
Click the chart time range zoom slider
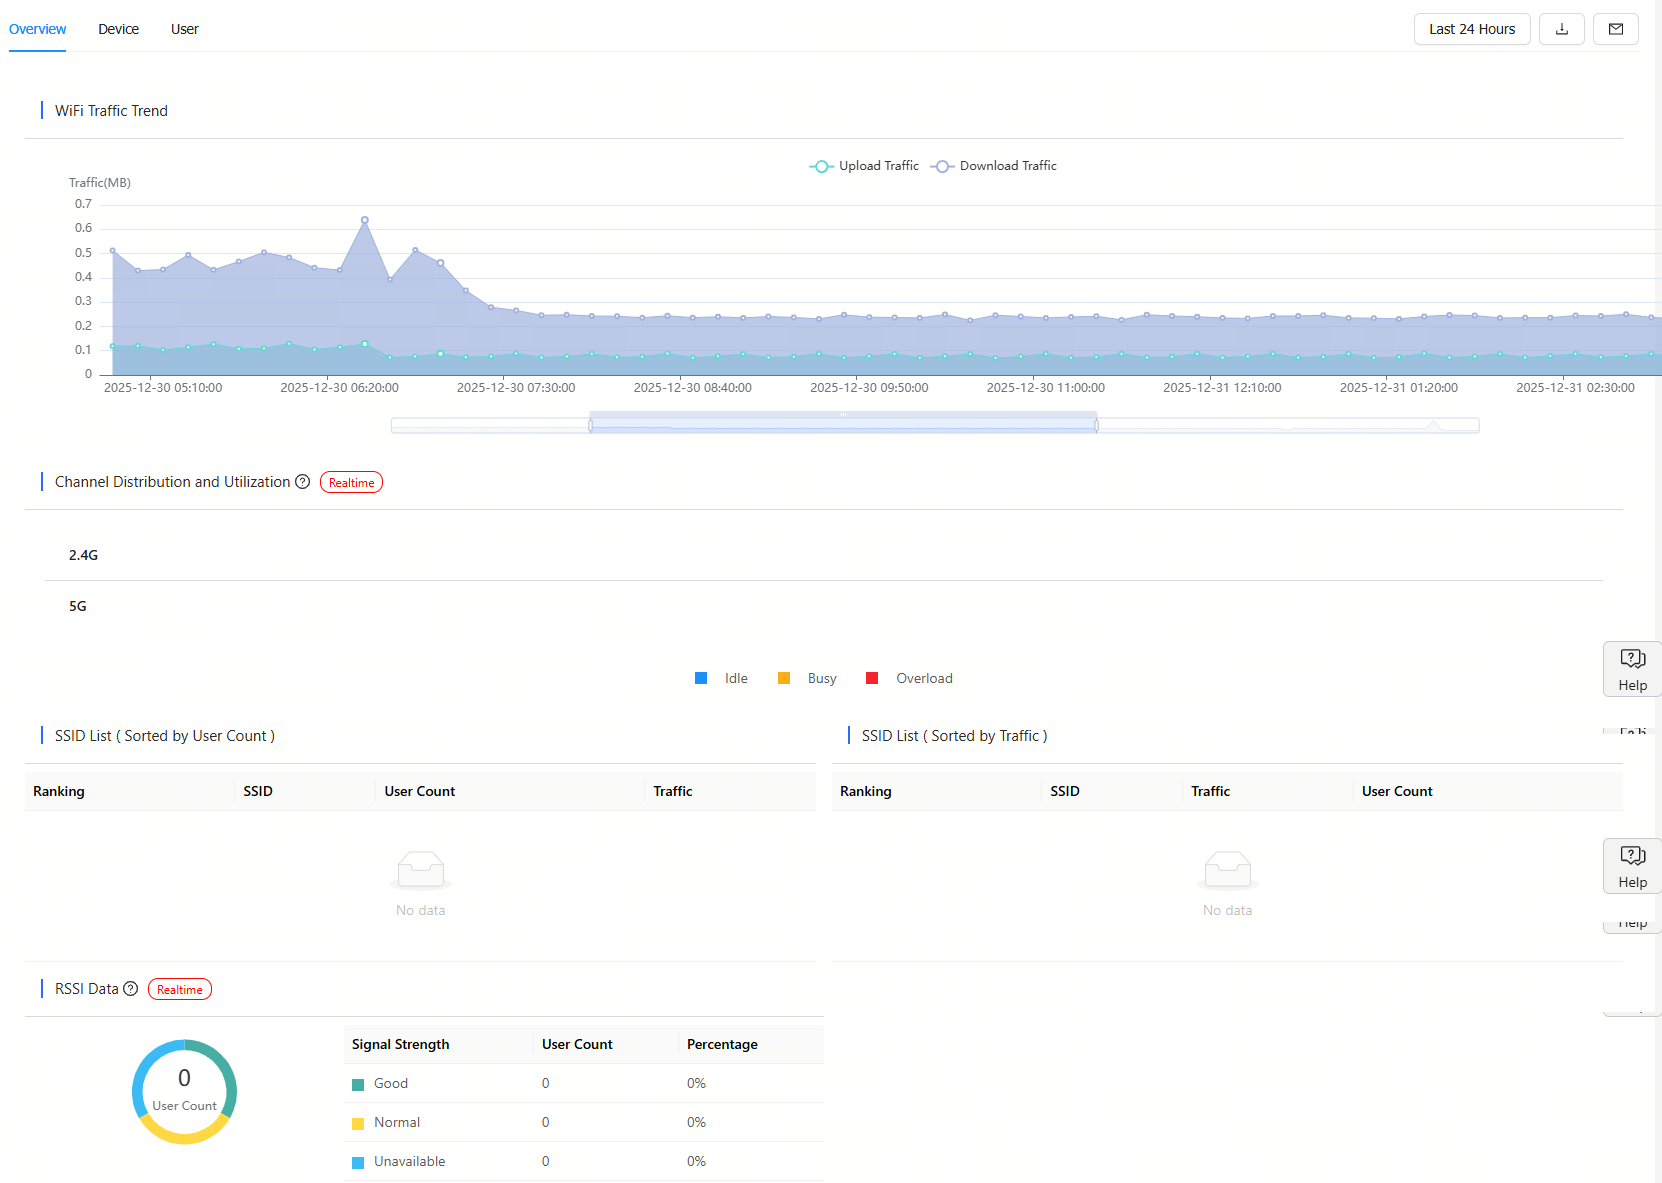(x=843, y=425)
